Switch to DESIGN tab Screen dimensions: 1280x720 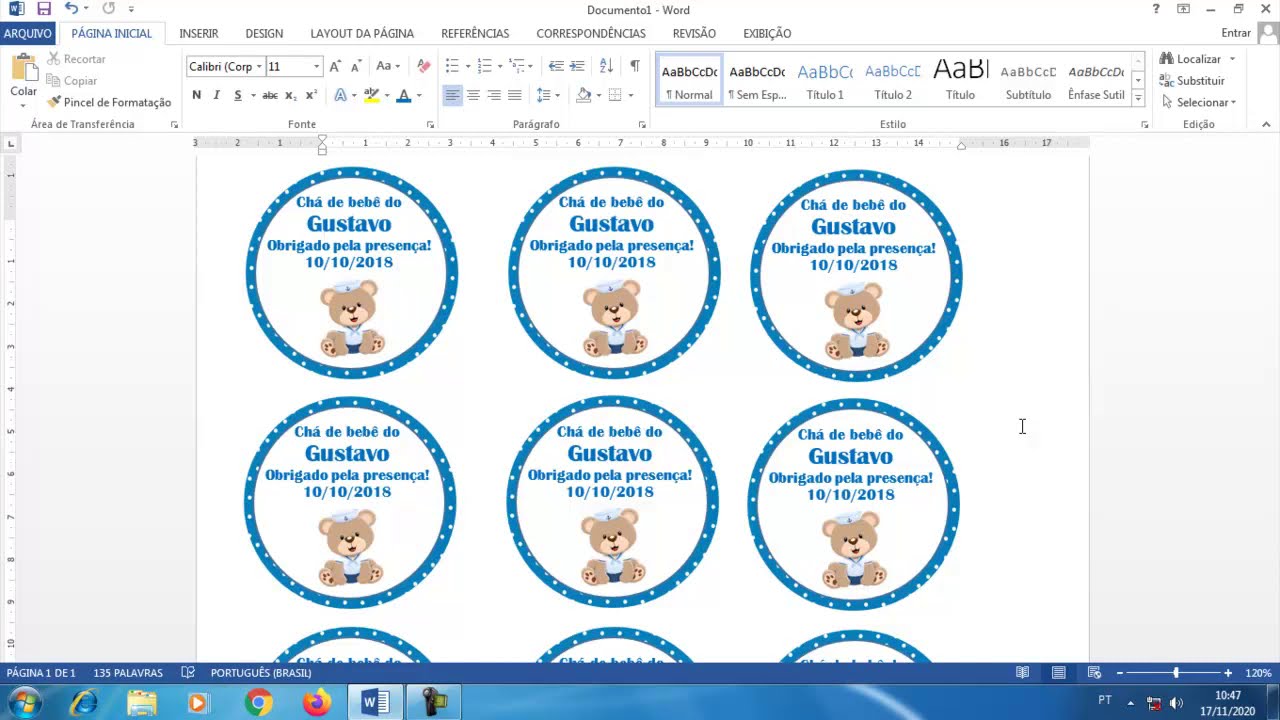[x=264, y=33]
